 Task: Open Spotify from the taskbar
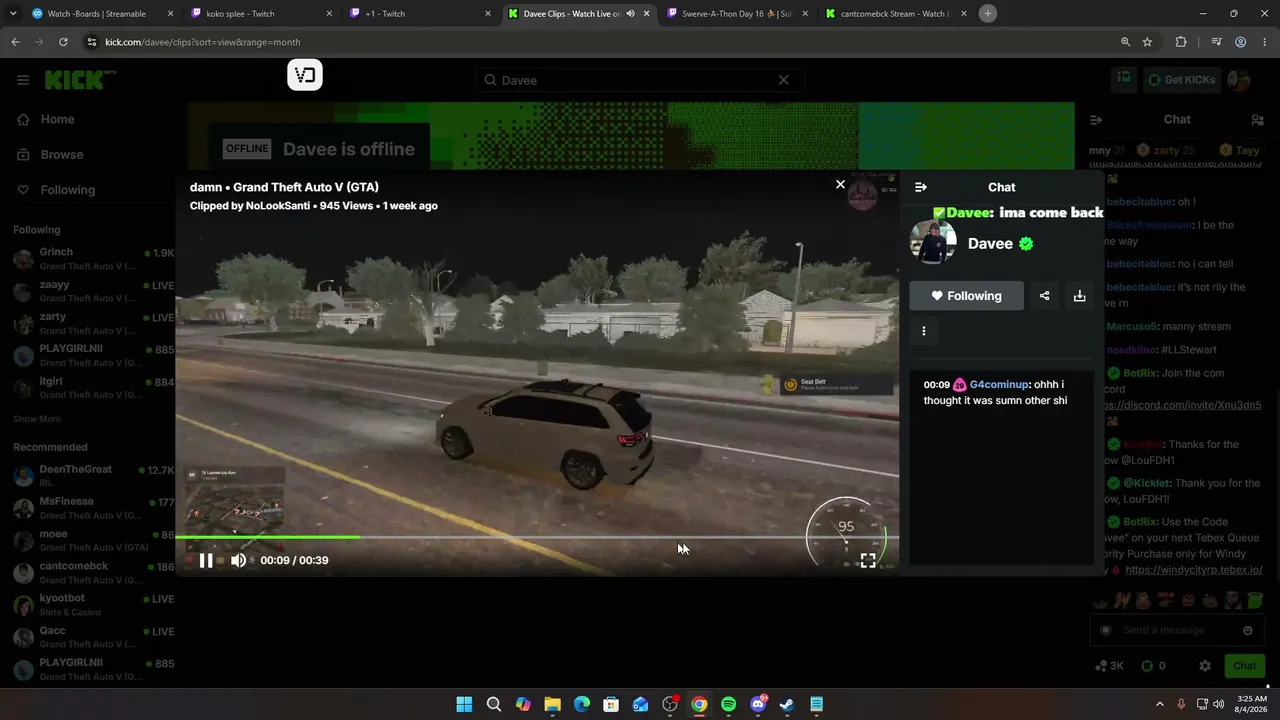click(728, 704)
